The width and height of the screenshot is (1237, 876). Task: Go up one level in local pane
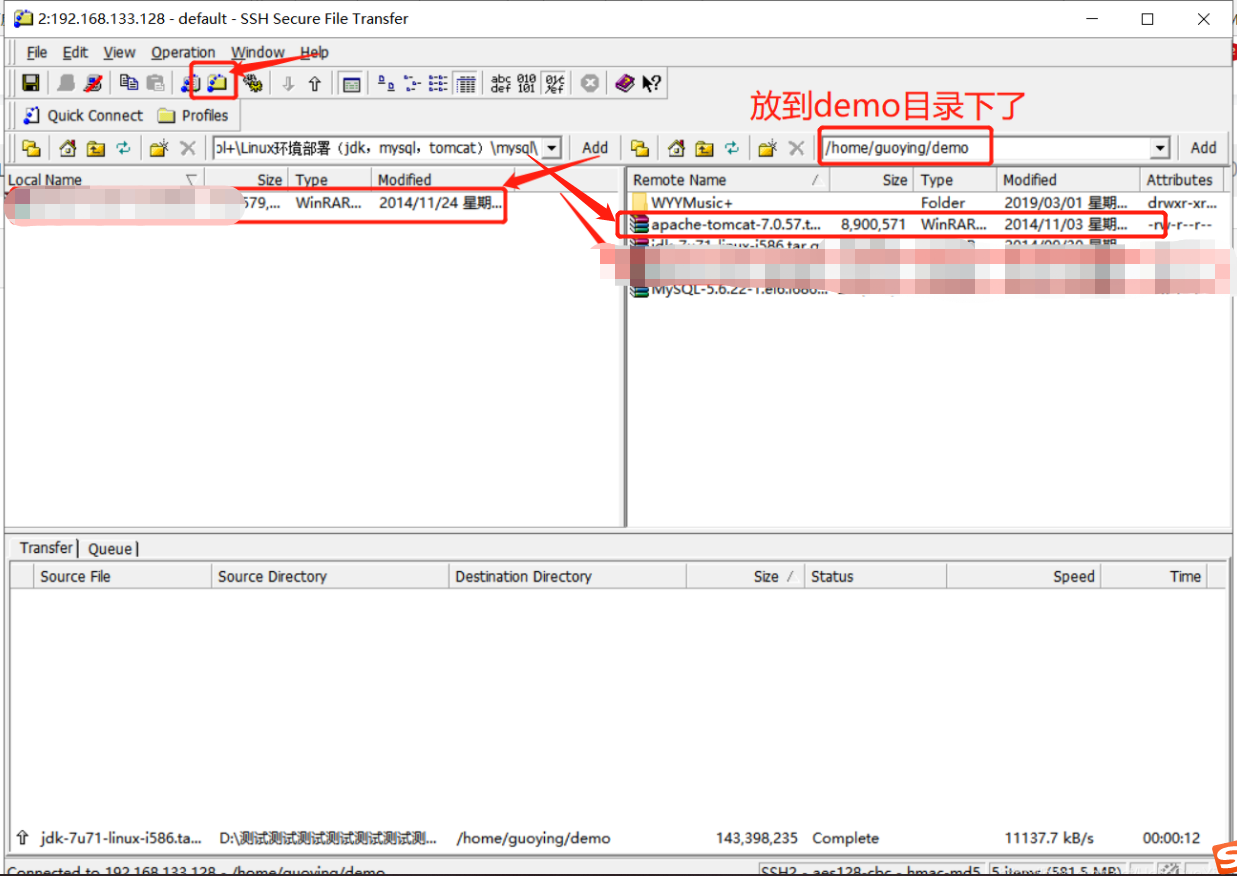[x=96, y=148]
